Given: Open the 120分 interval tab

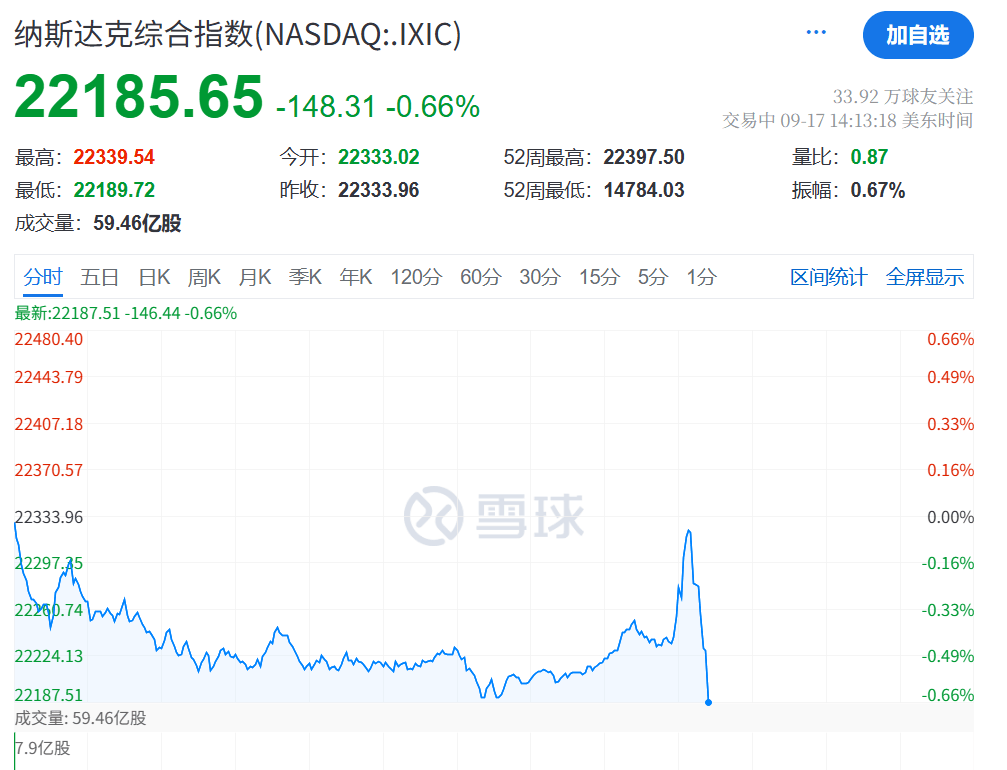Looking at the screenshot, I should tap(416, 277).
